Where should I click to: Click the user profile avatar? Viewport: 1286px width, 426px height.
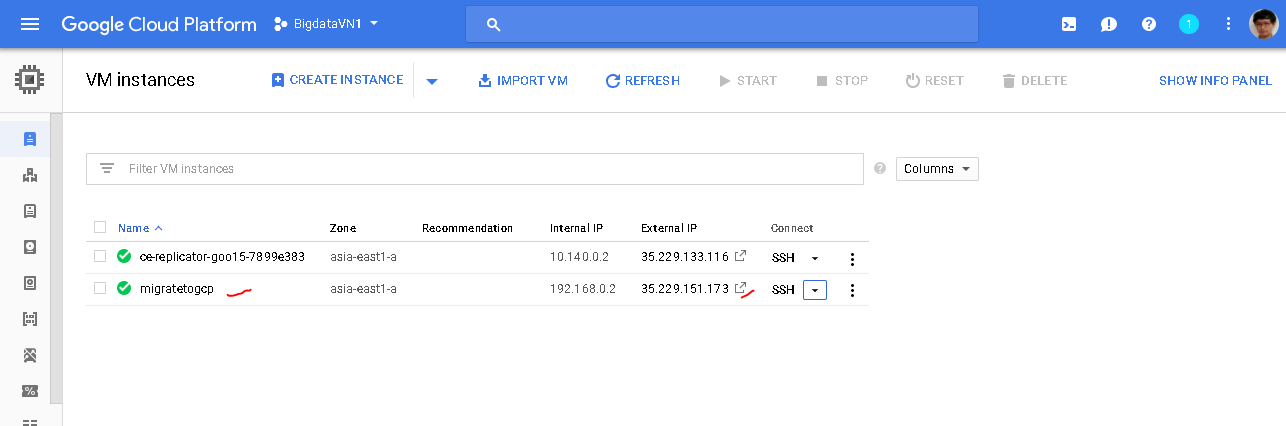click(x=1264, y=24)
